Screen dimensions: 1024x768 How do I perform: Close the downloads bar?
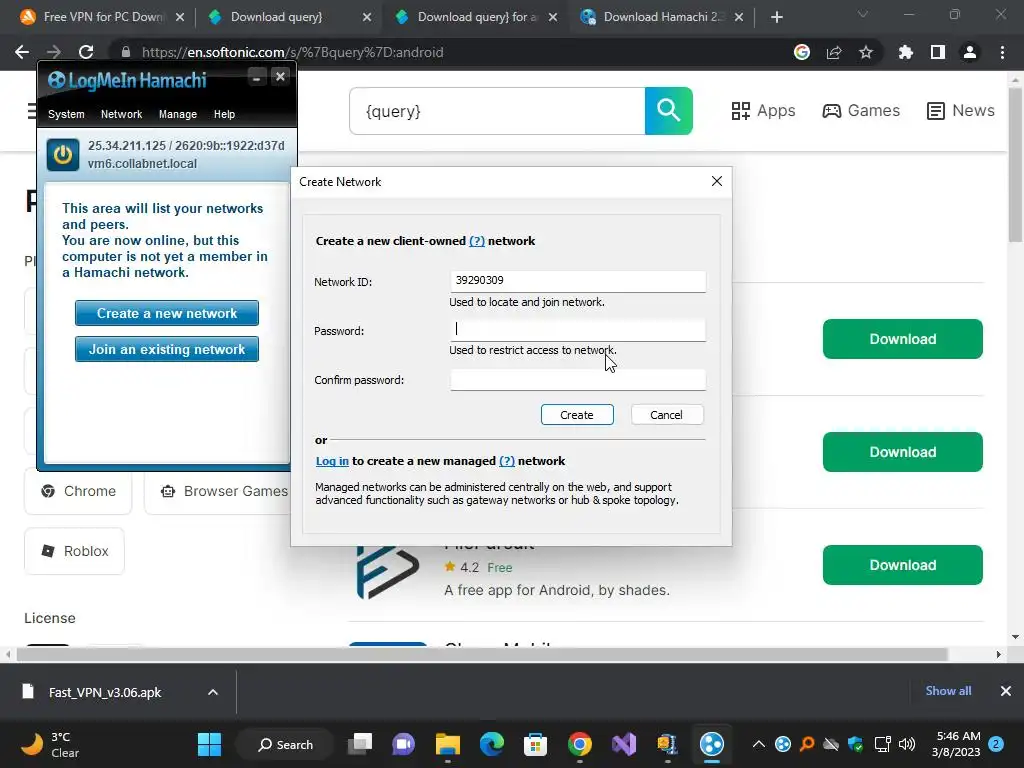(x=1006, y=691)
